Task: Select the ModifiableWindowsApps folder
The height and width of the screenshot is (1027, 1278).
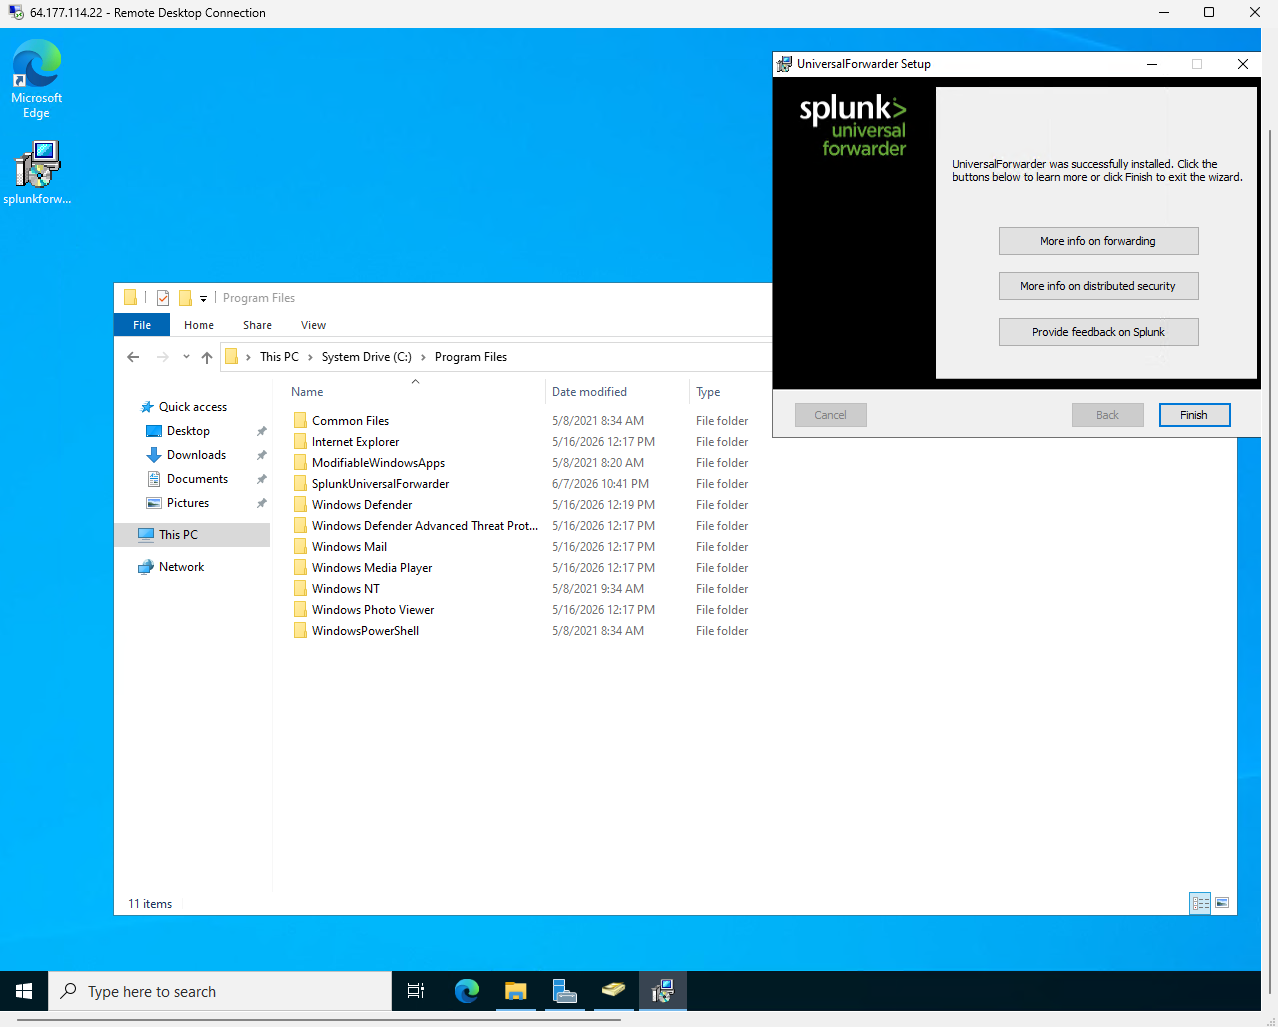Action: pos(378,463)
